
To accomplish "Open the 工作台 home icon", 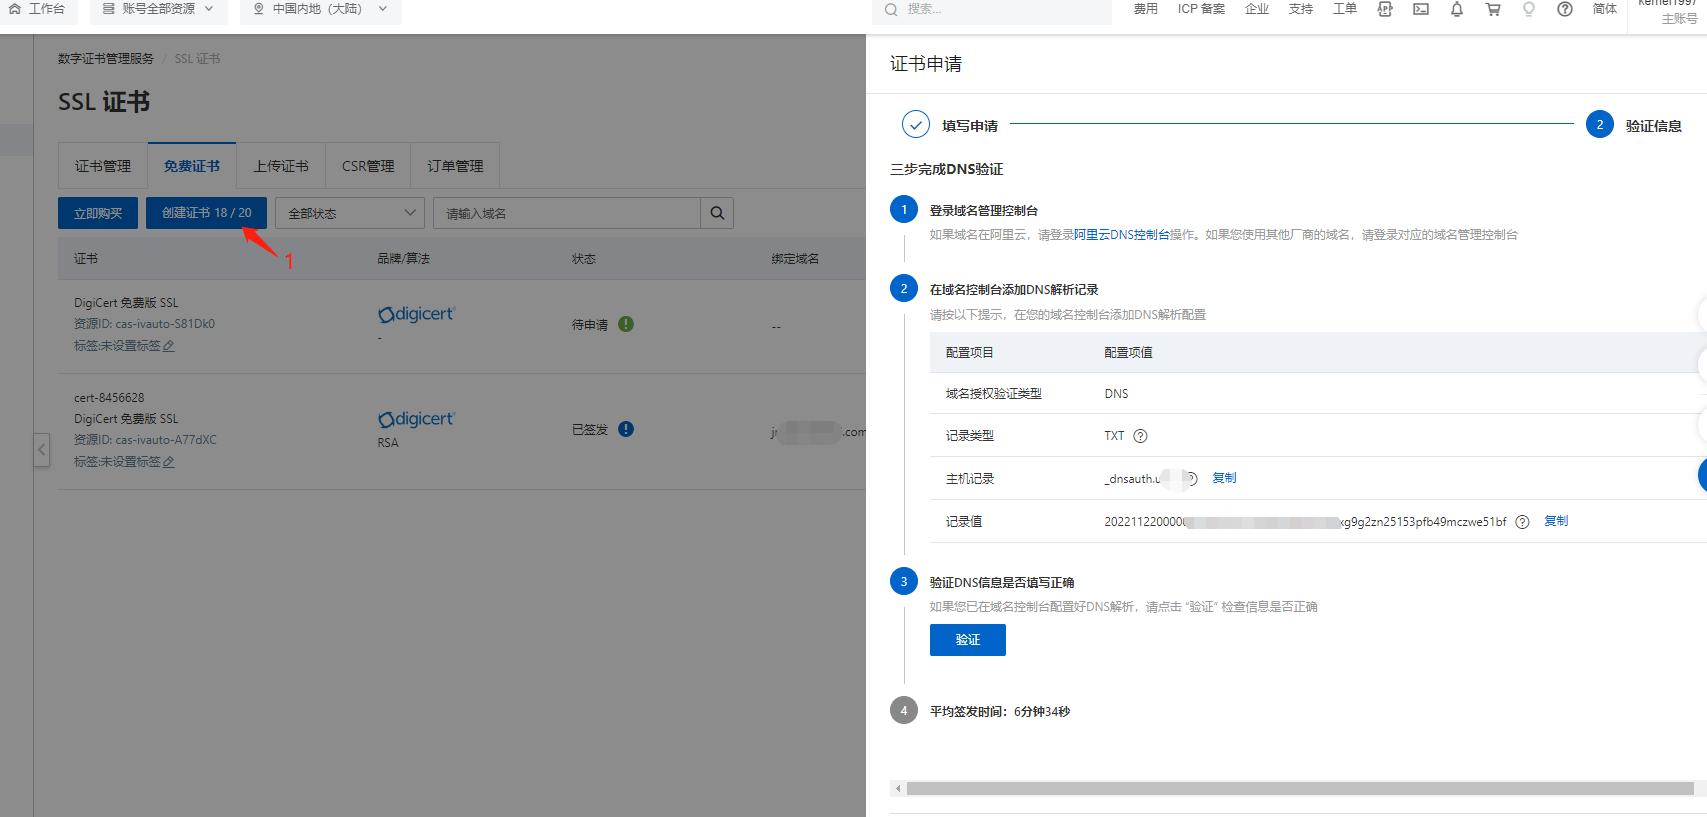I will point(15,9).
